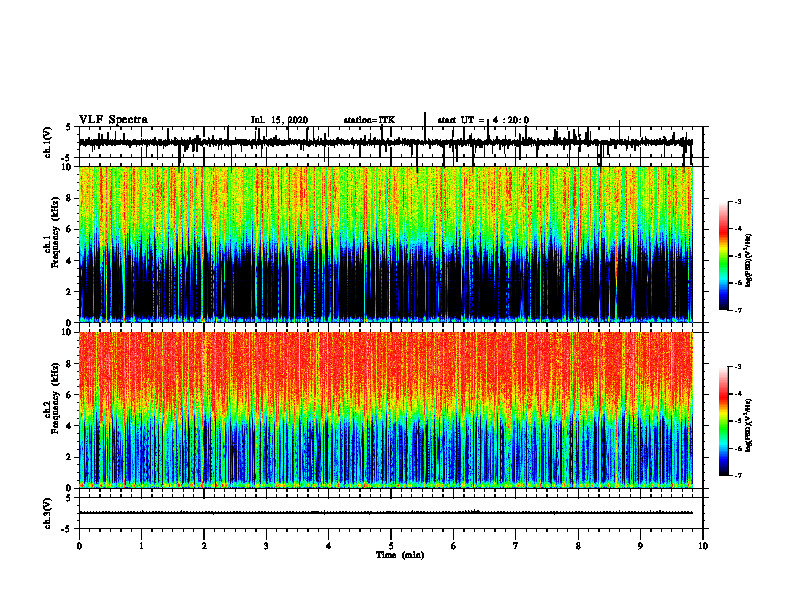
Task: Click time axis tick label "6"
Action: click(x=454, y=546)
